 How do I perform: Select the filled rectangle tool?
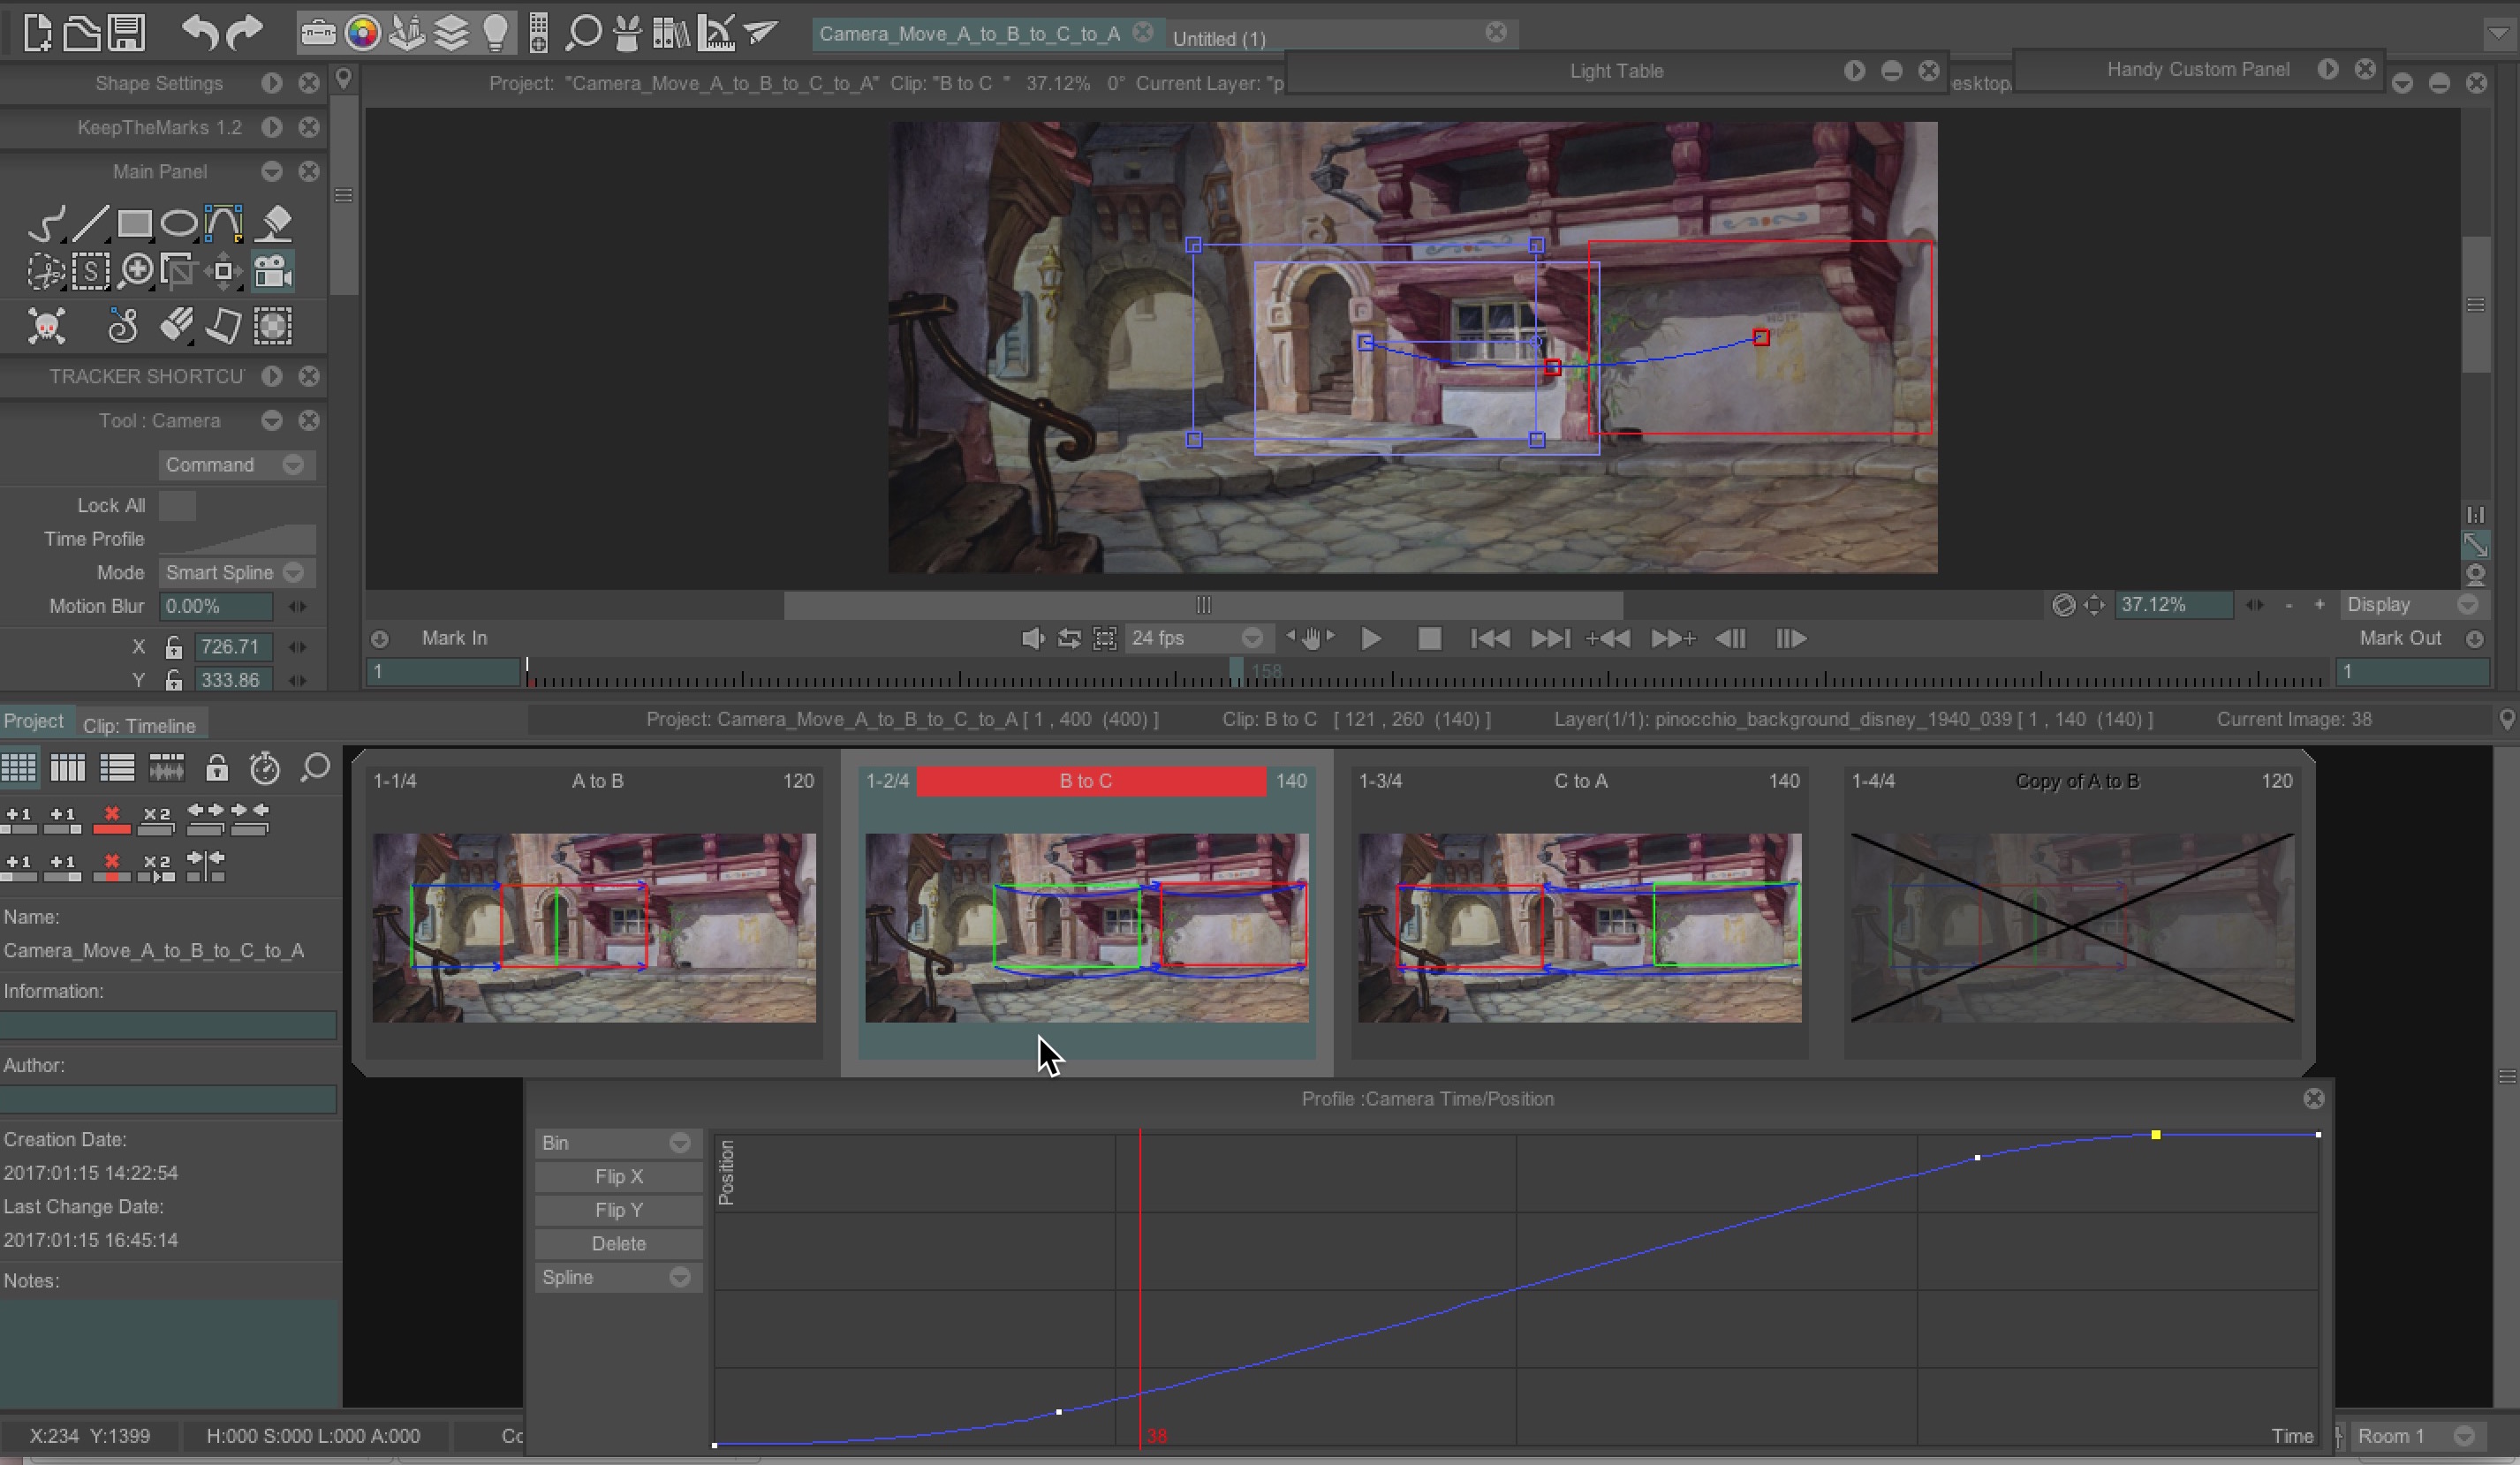[134, 223]
